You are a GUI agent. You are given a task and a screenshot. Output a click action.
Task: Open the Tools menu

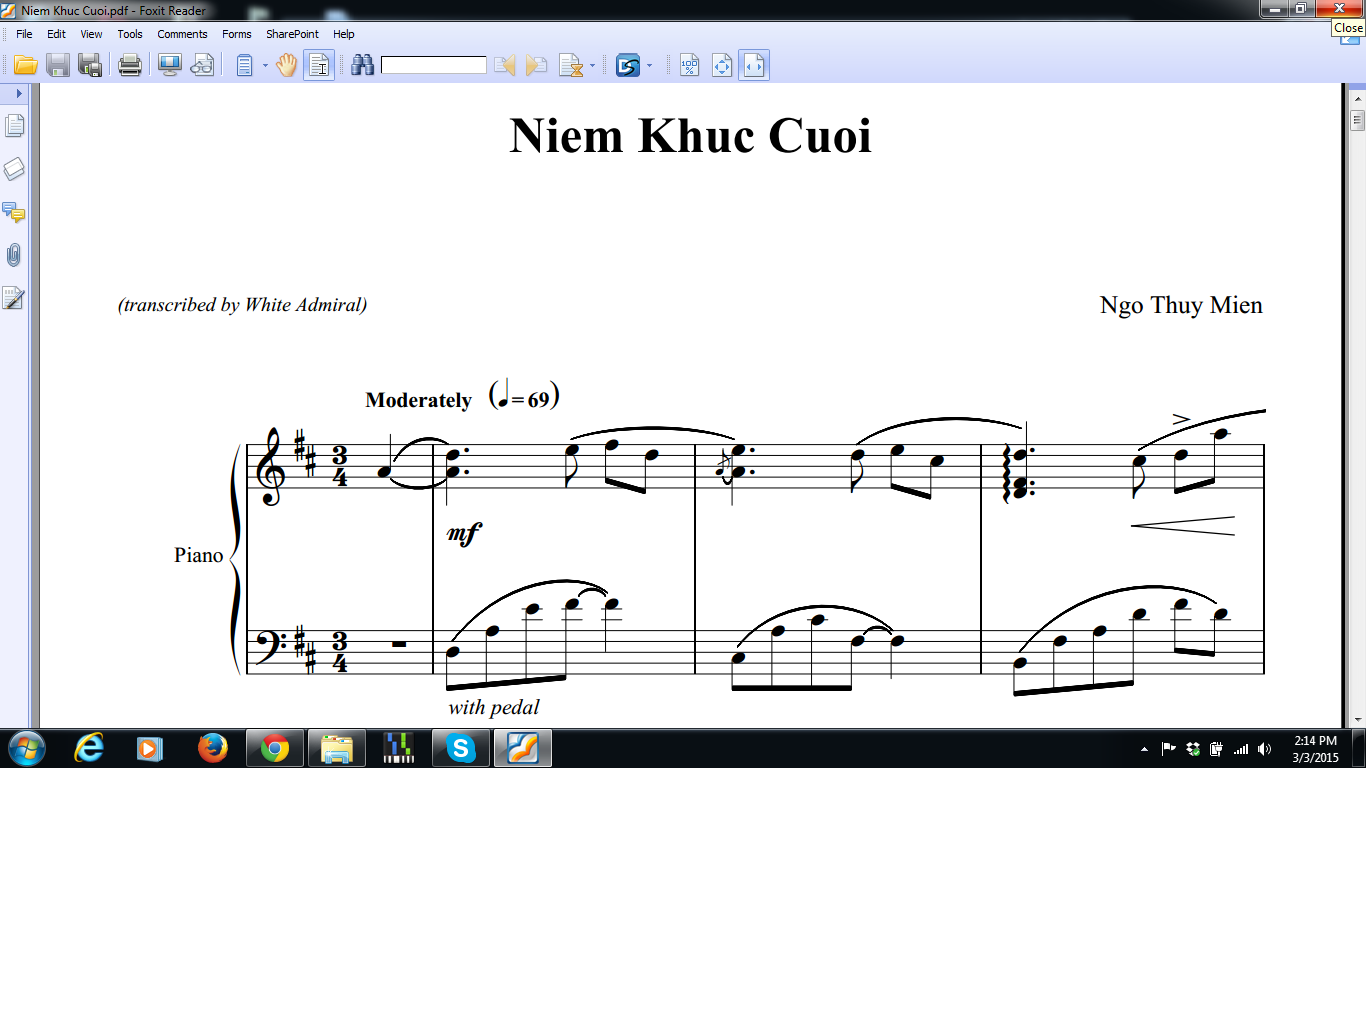(130, 34)
